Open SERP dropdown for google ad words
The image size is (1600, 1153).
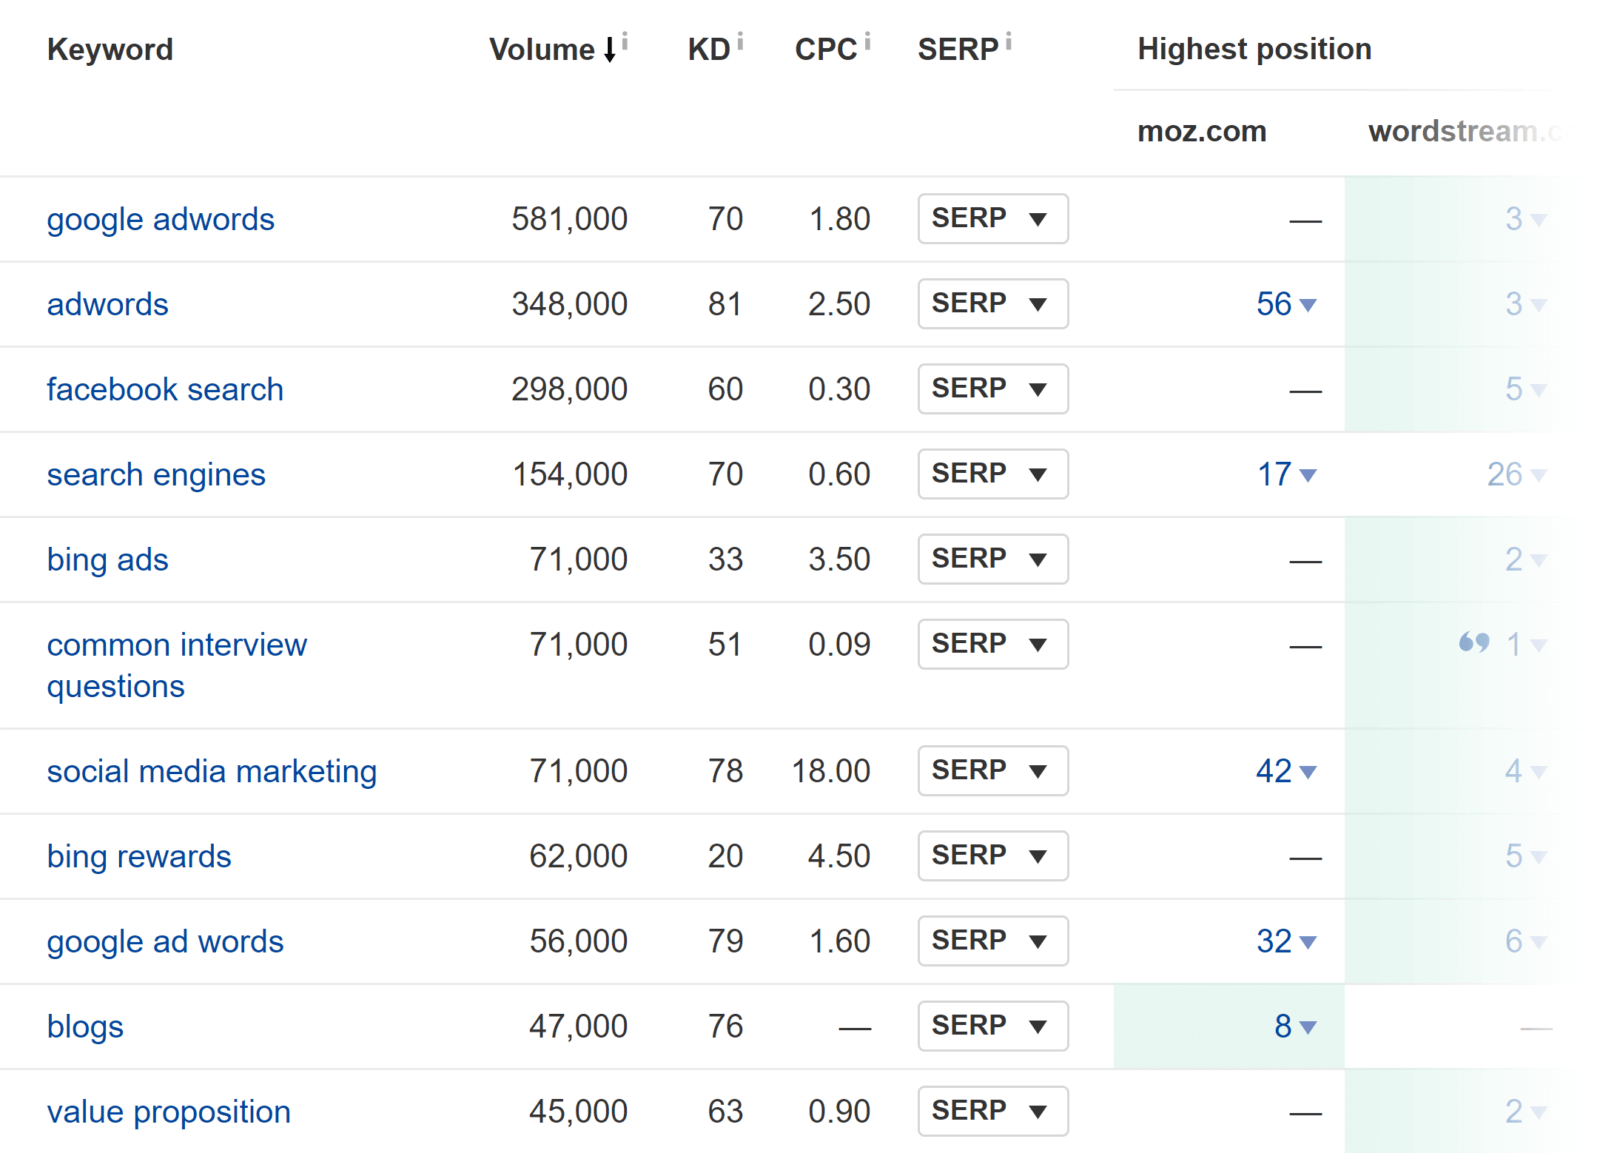click(993, 941)
